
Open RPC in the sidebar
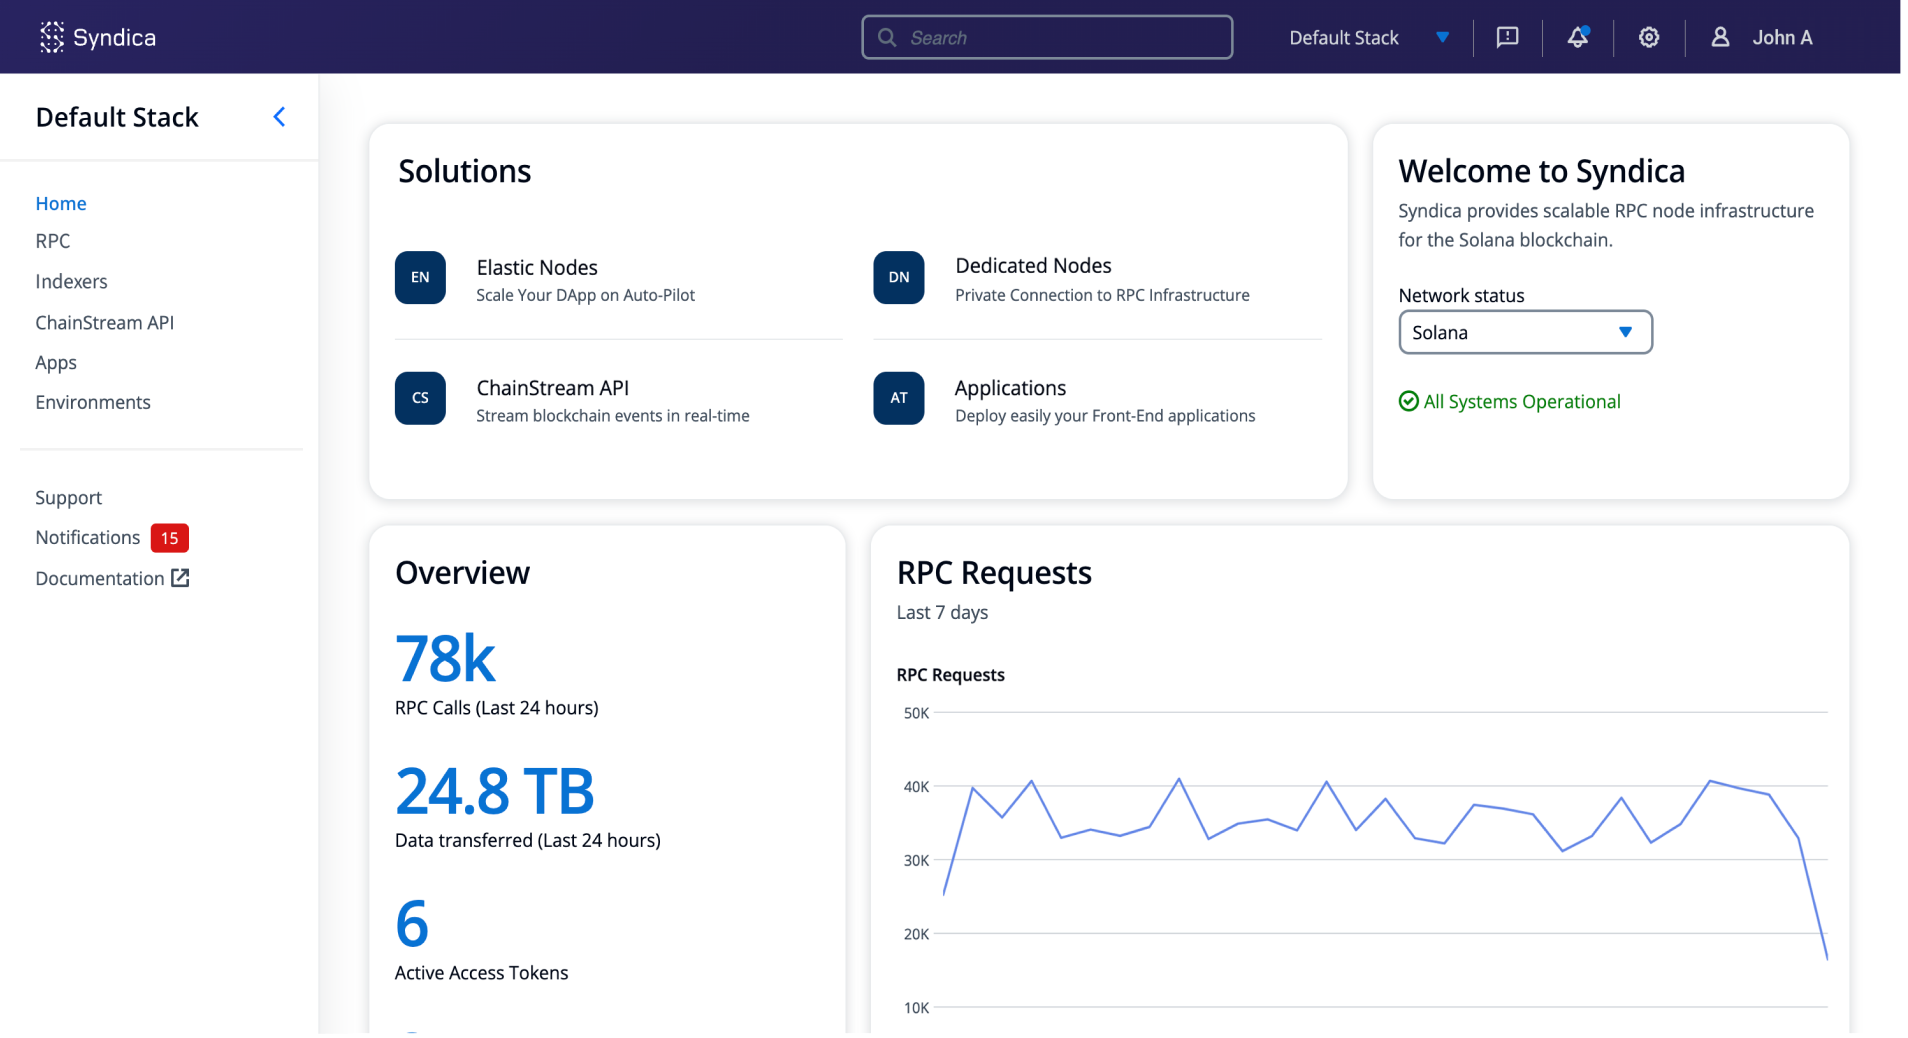tap(53, 241)
